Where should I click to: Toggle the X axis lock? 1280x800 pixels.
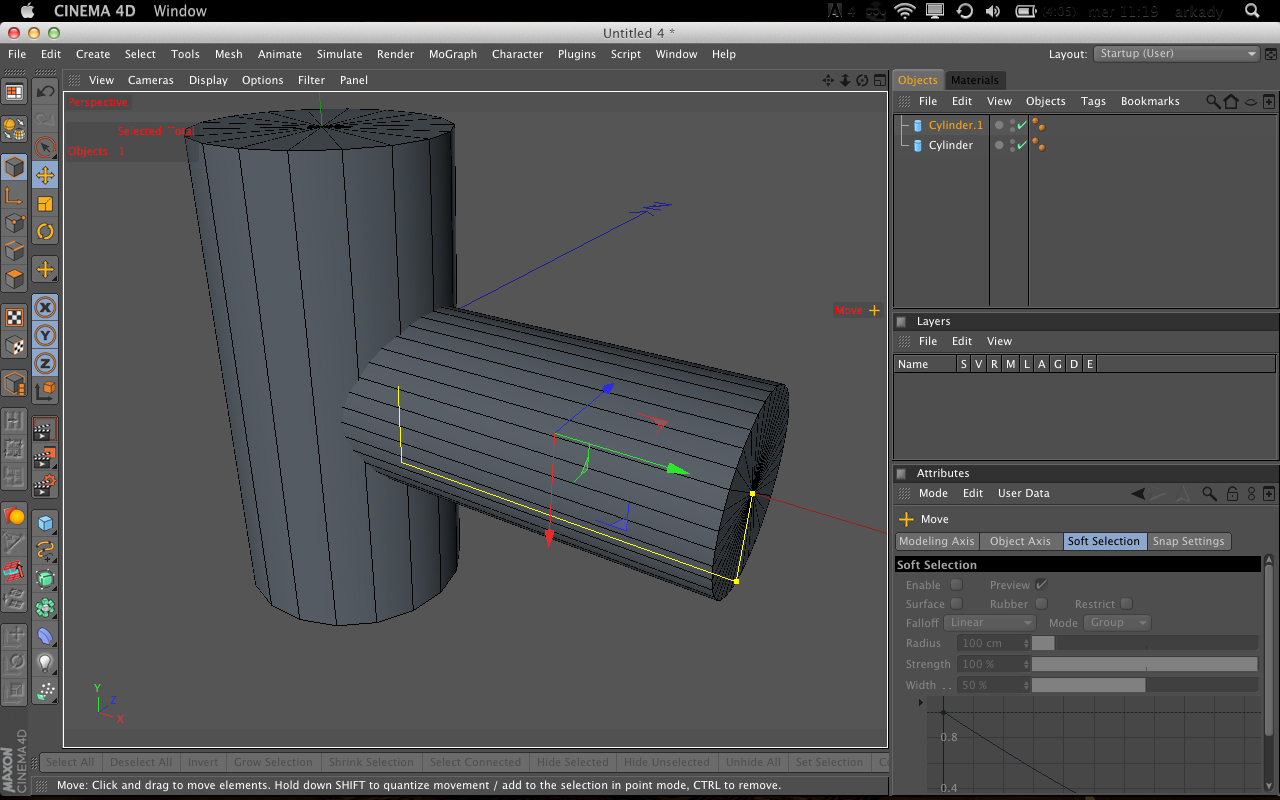point(45,308)
